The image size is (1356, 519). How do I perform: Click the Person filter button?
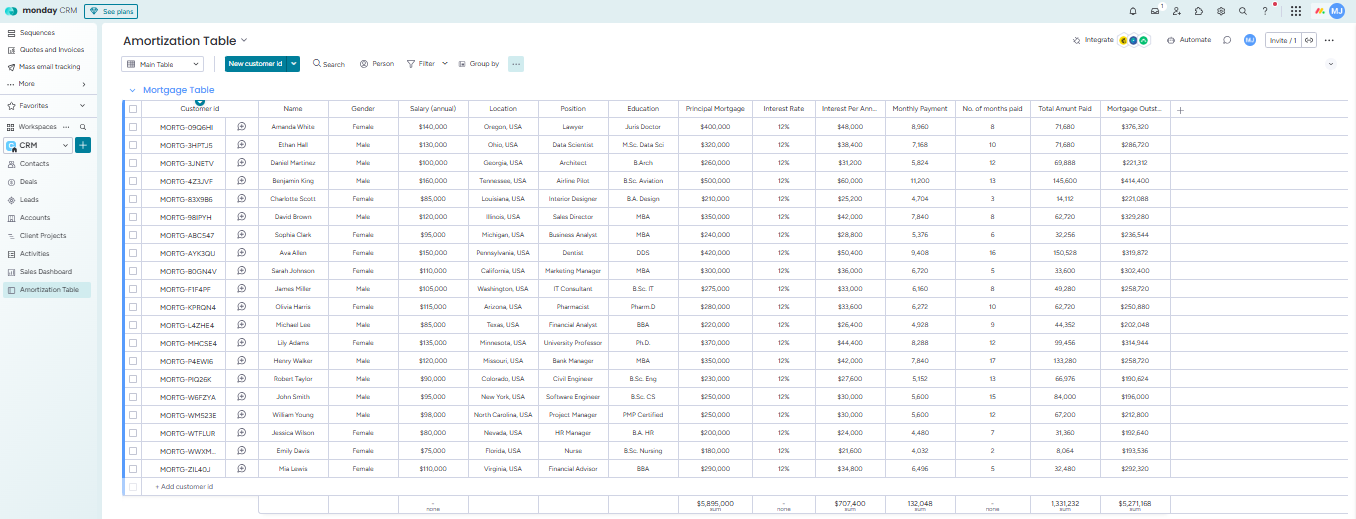click(x=377, y=64)
